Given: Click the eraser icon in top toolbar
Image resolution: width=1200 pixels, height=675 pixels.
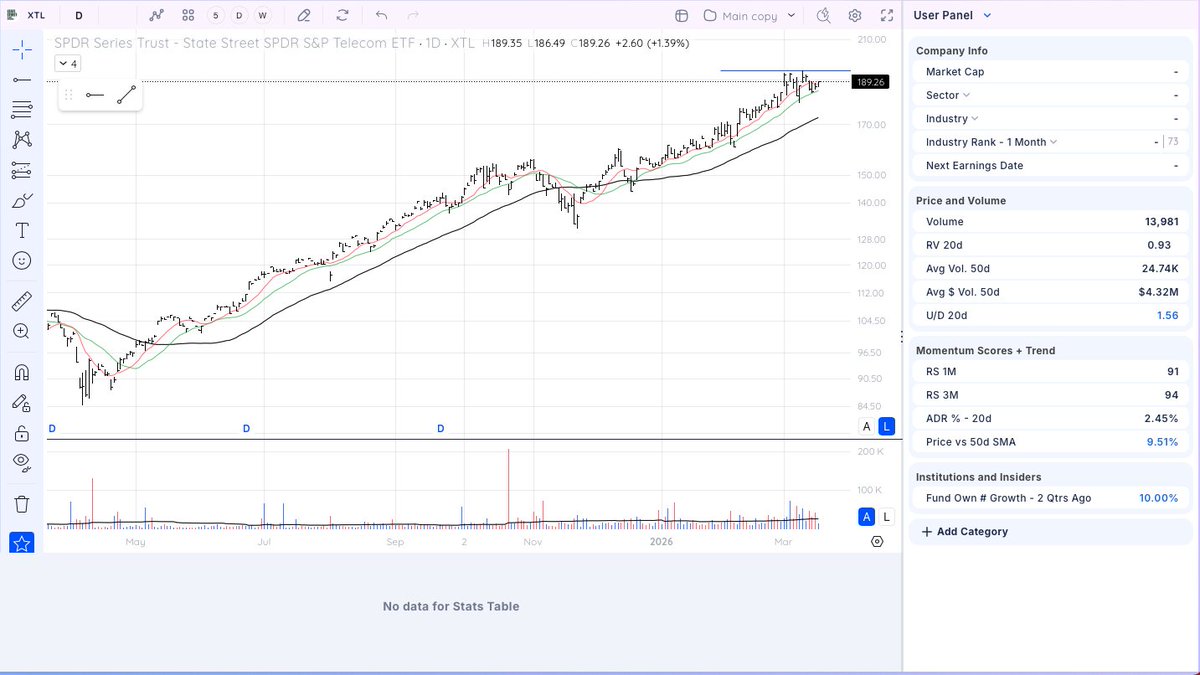Looking at the screenshot, I should coord(304,16).
